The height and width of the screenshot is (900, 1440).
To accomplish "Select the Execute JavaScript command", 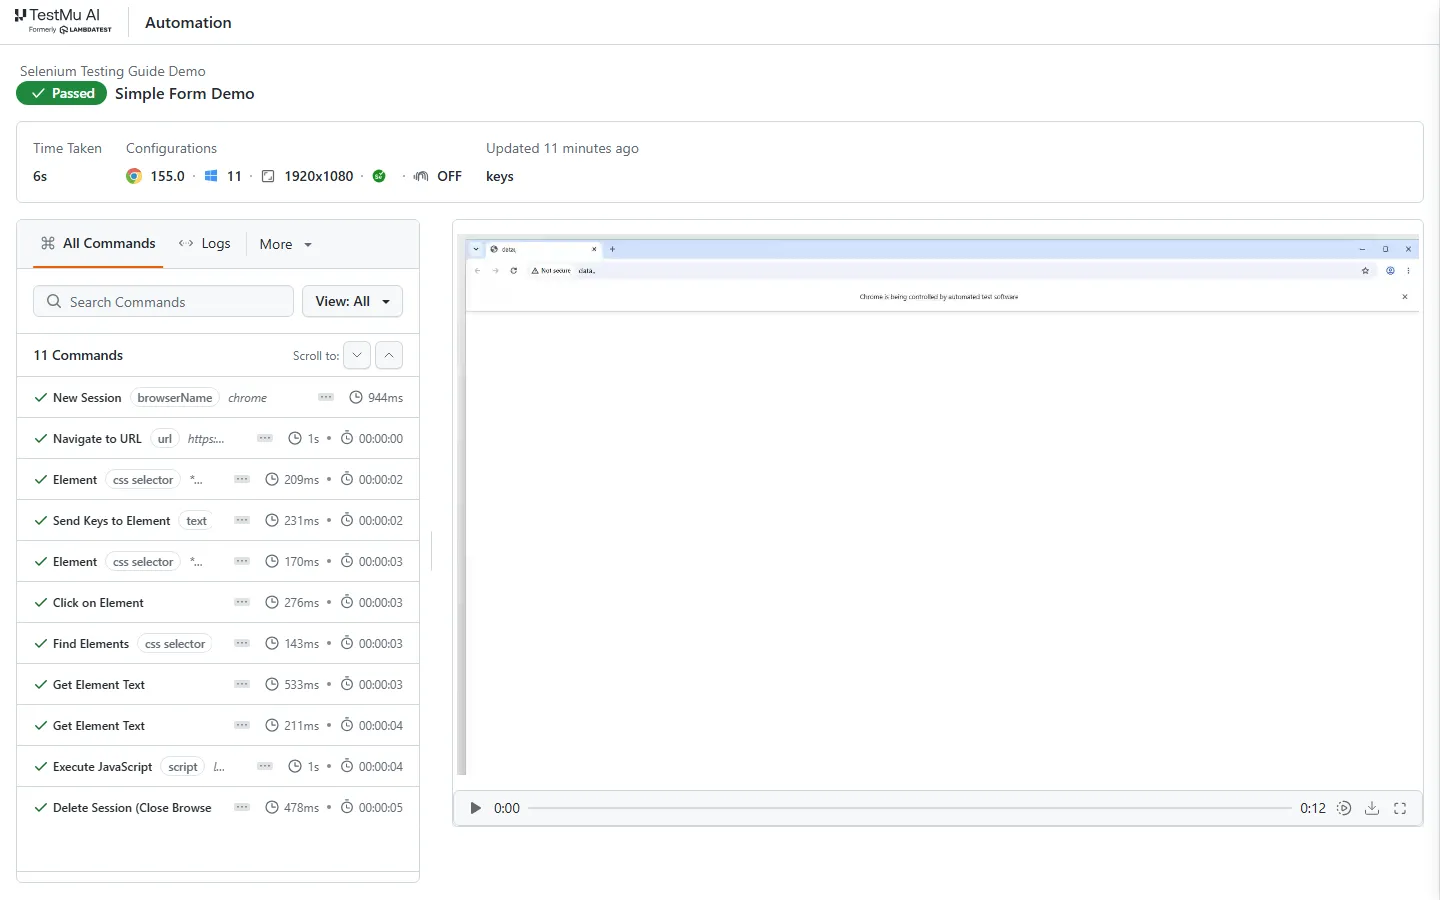I will click(218, 766).
